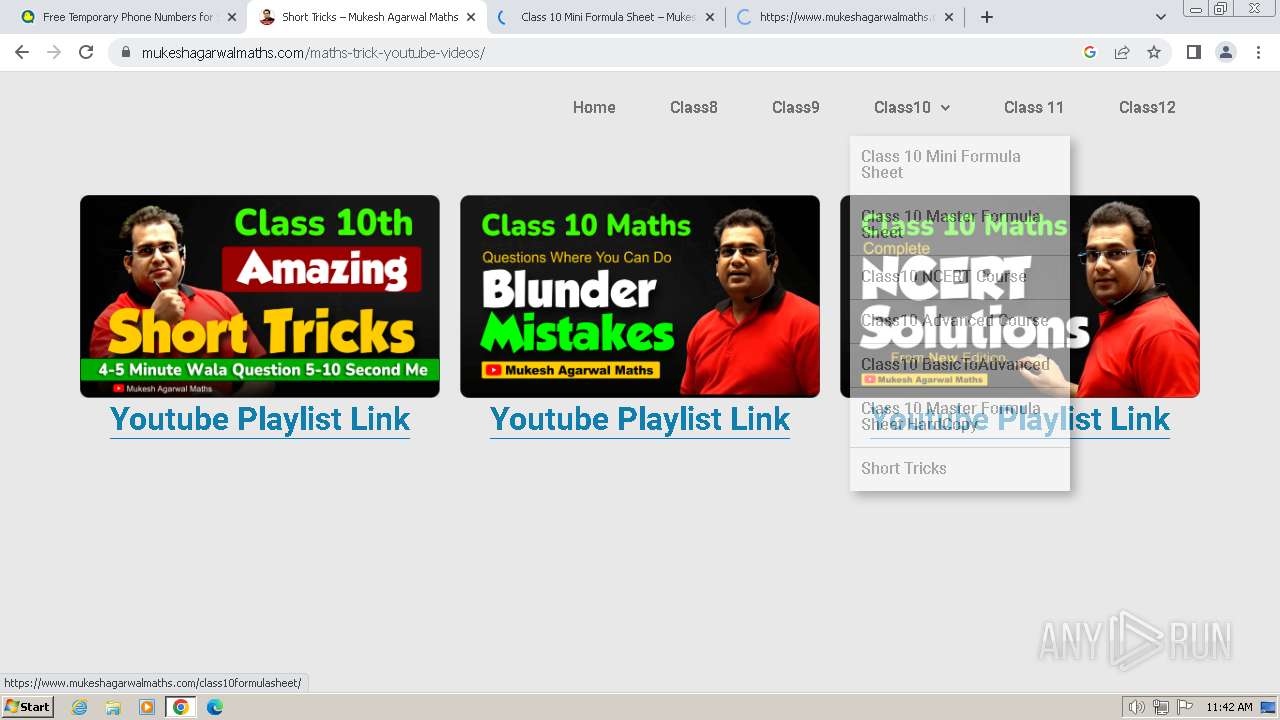
Task: Open the Amazing Short Tricks thumbnail
Action: (x=260, y=296)
